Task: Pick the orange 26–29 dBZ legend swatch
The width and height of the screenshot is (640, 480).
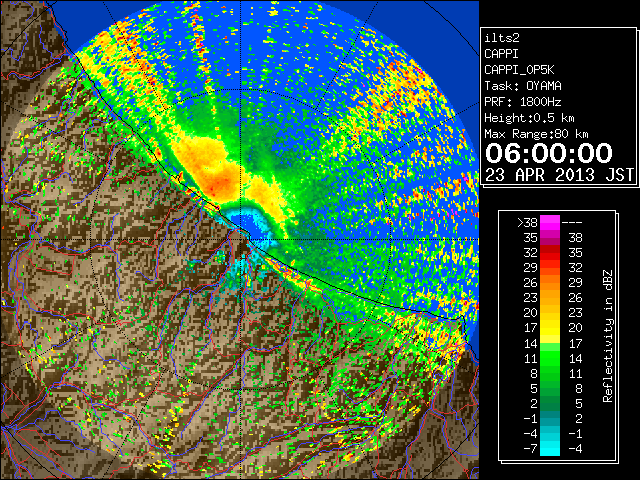Action: [550, 283]
